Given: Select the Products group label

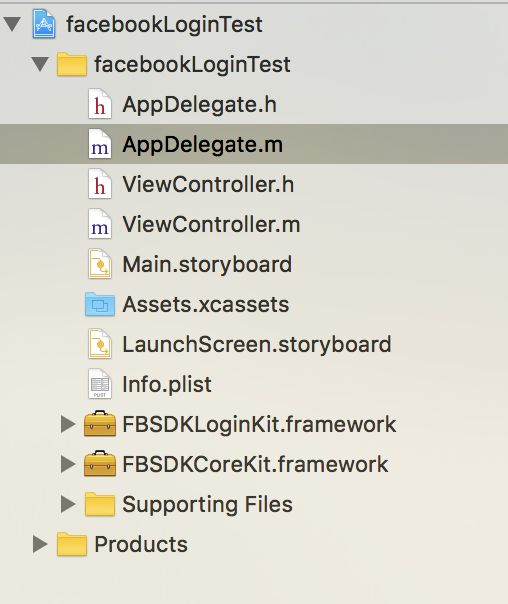Looking at the screenshot, I should pyautogui.click(x=141, y=544).
